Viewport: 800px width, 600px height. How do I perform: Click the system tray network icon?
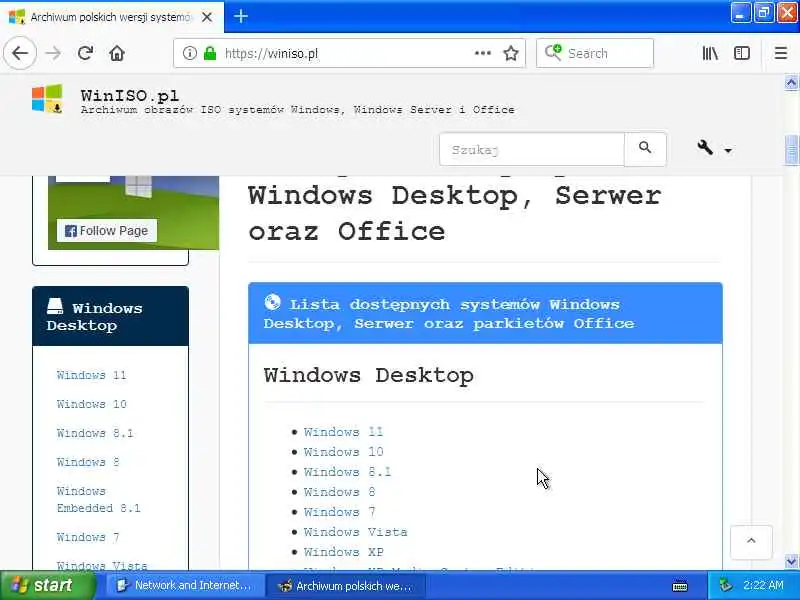726,585
